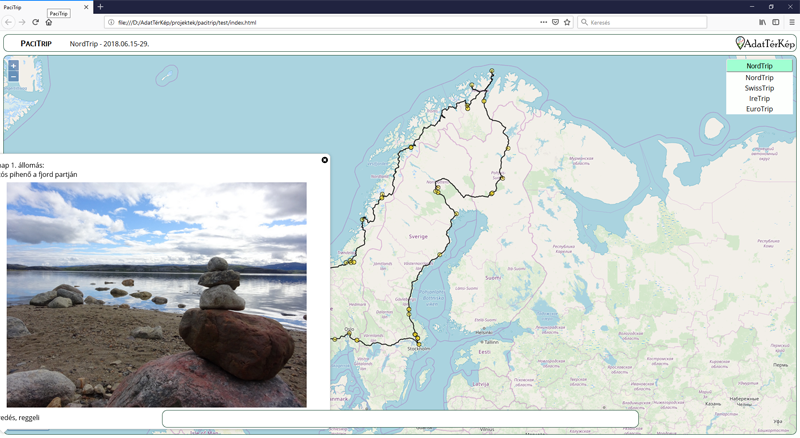
Task: Select SwissTrip from trip list
Action: pyautogui.click(x=759, y=88)
